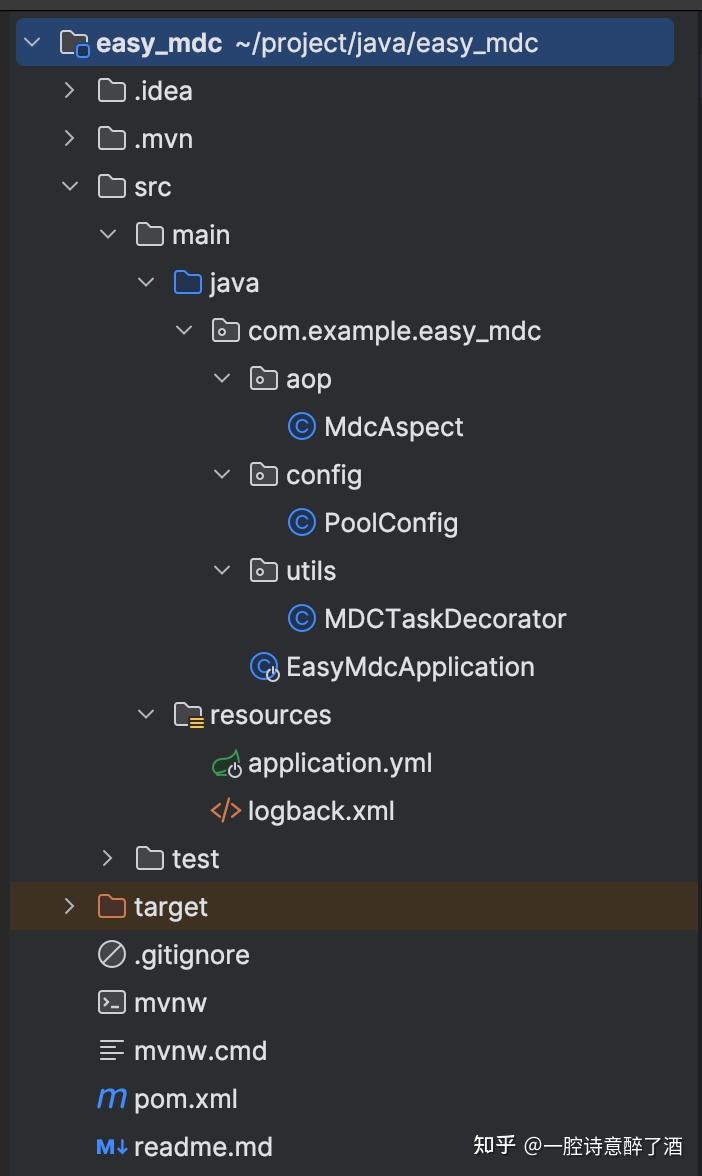
Task: Expand the test directory
Action: point(107,858)
